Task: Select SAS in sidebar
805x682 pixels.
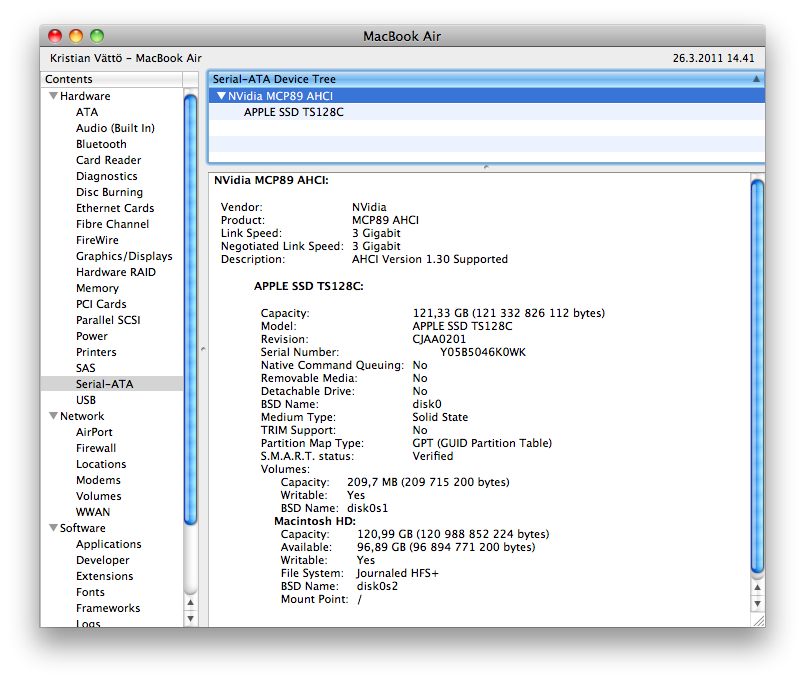Action: tap(86, 368)
